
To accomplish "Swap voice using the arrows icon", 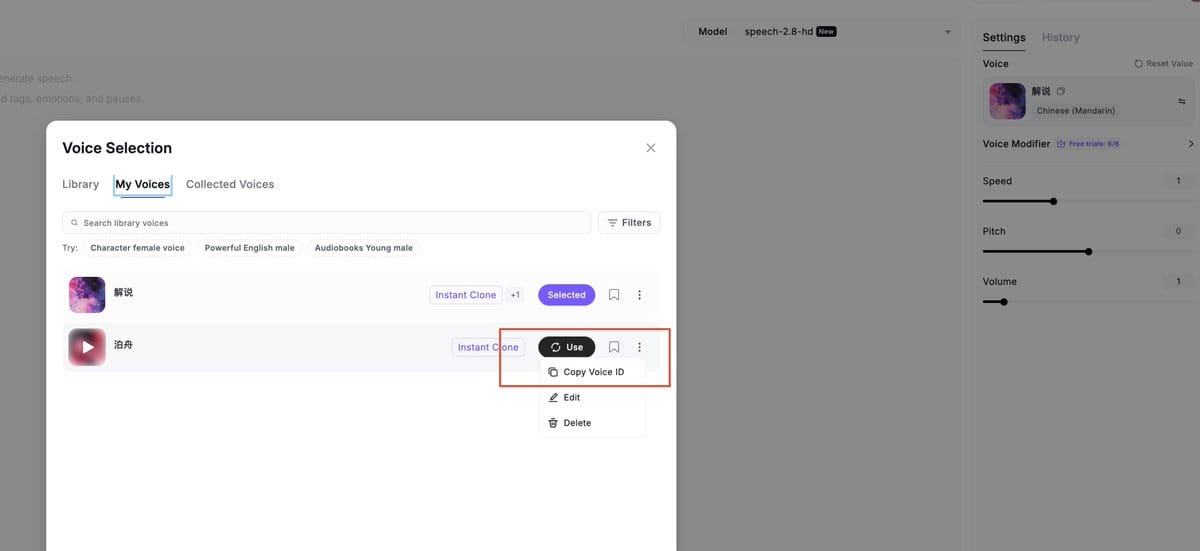I will point(1182,101).
